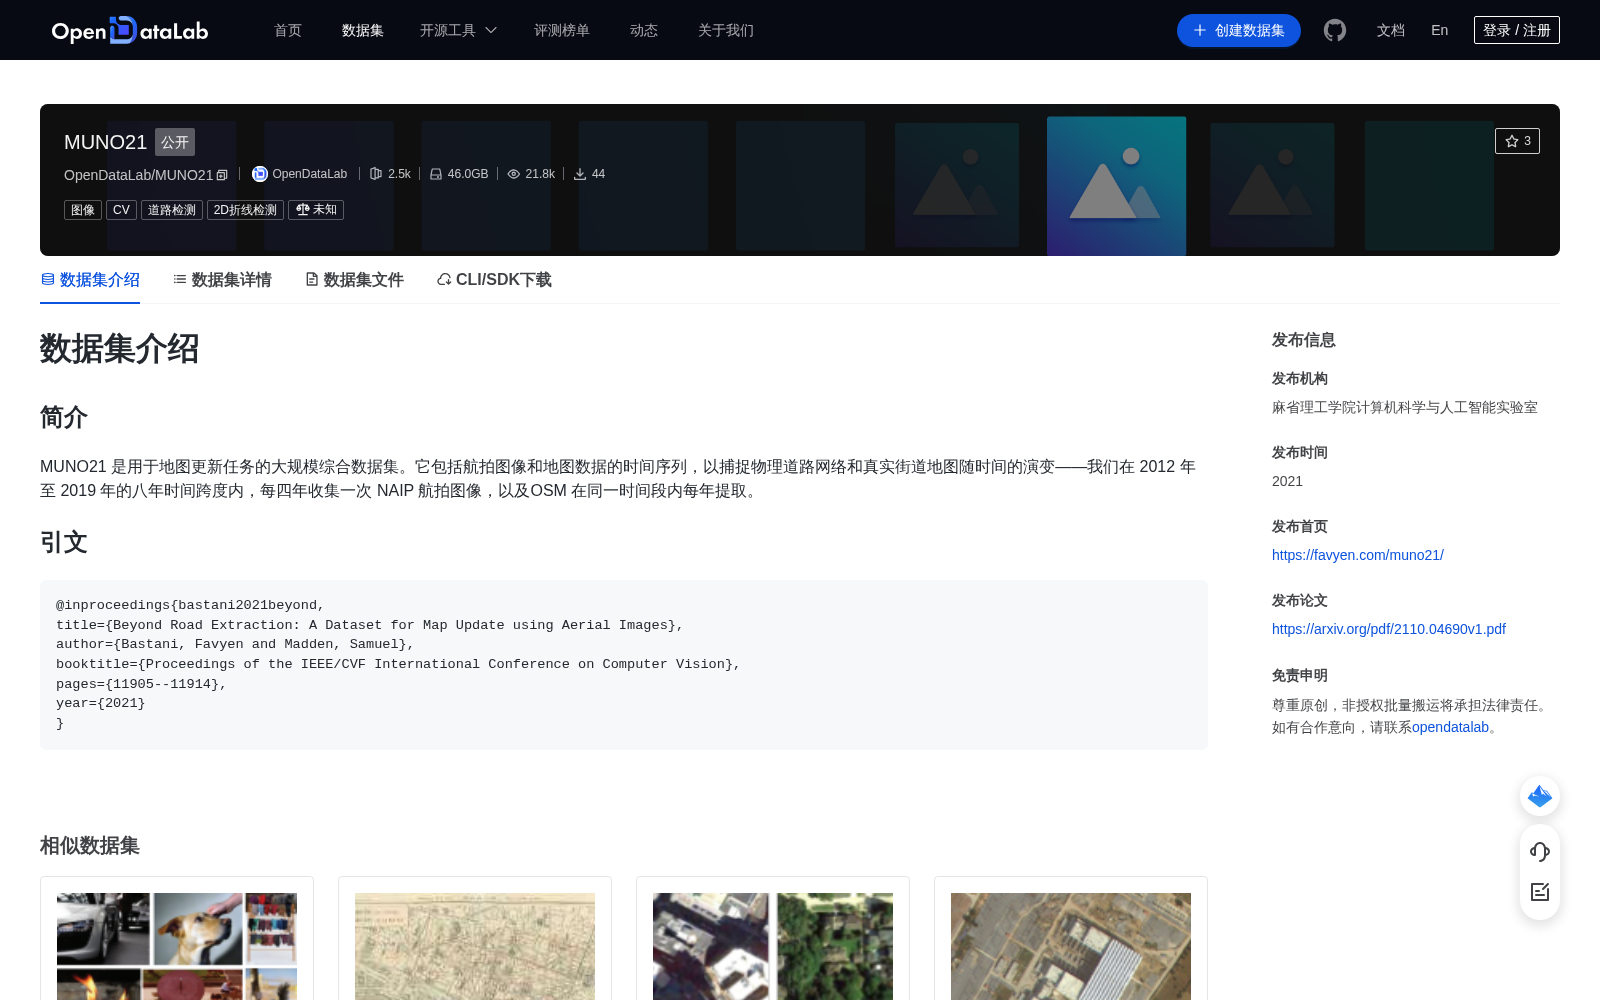Open the GitHub icon link
The width and height of the screenshot is (1600, 1000).
[x=1335, y=30]
